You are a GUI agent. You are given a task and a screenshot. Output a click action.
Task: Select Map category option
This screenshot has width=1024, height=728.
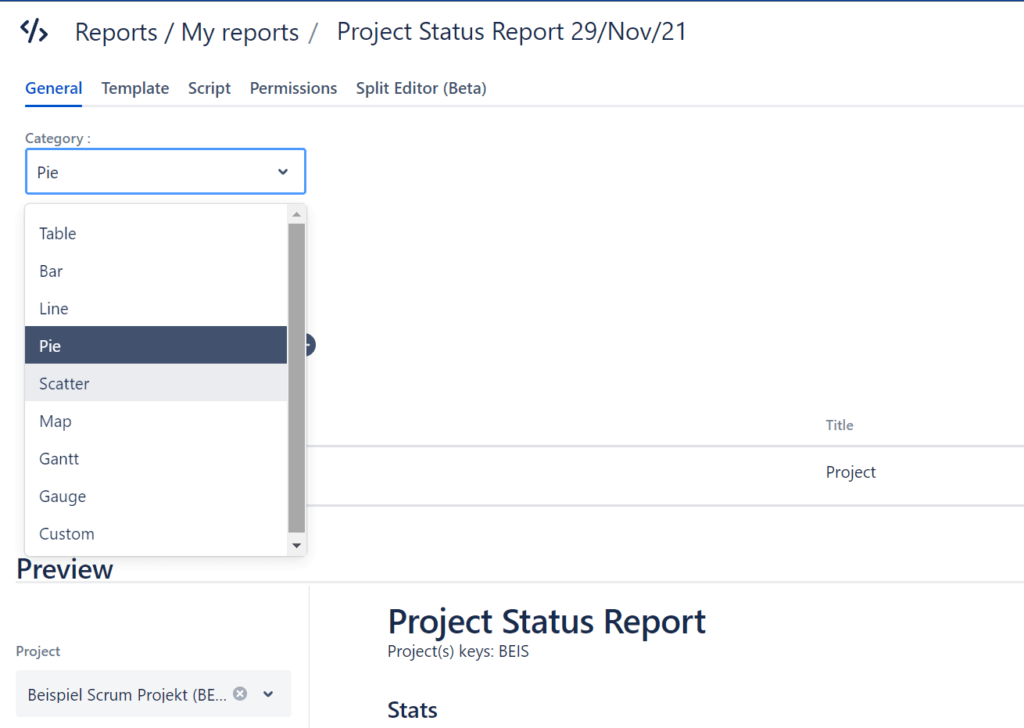point(55,421)
